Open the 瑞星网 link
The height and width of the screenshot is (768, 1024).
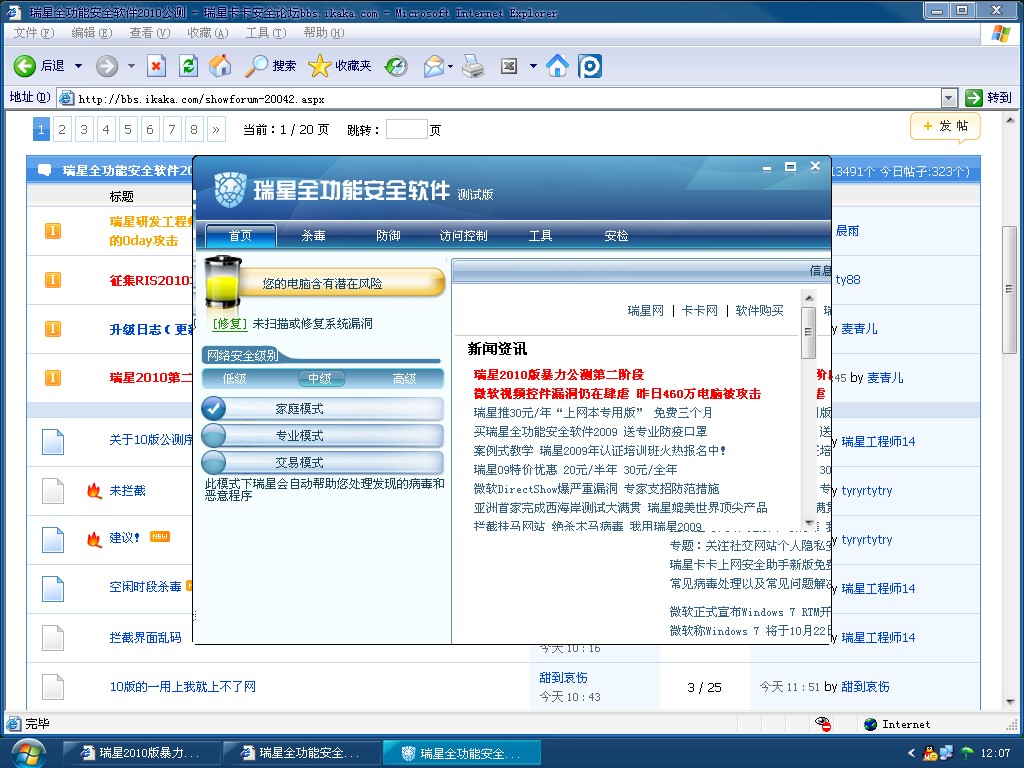[645, 311]
